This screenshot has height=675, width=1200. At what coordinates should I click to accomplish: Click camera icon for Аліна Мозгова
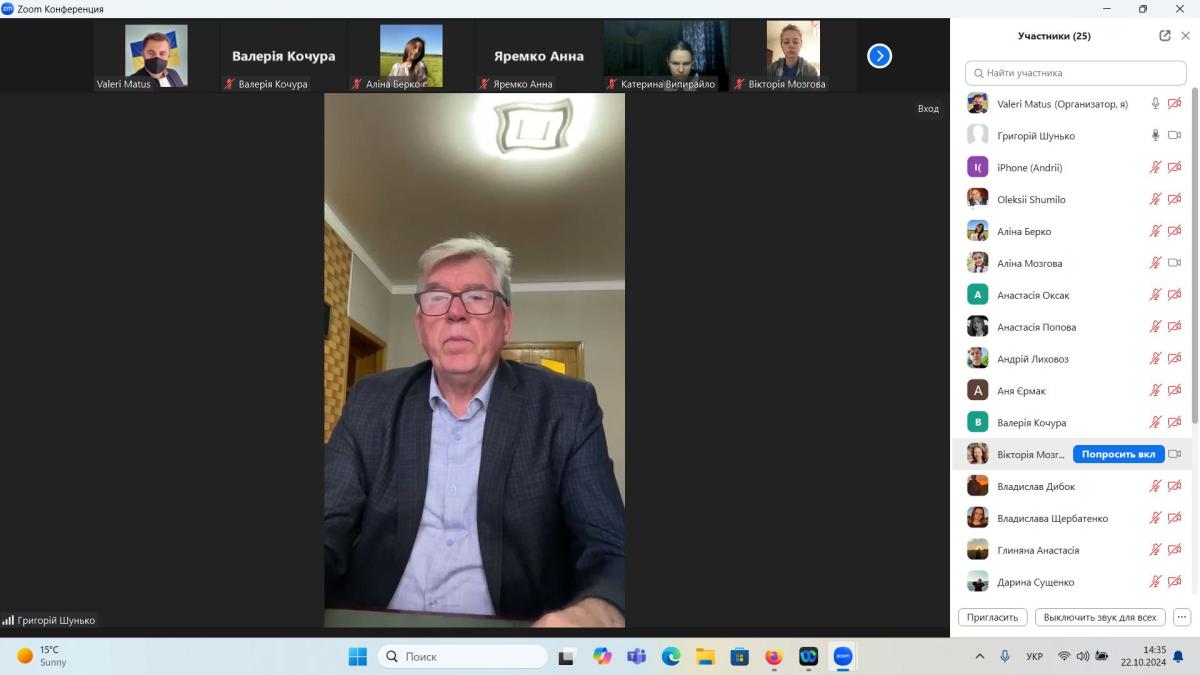[x=1174, y=263]
